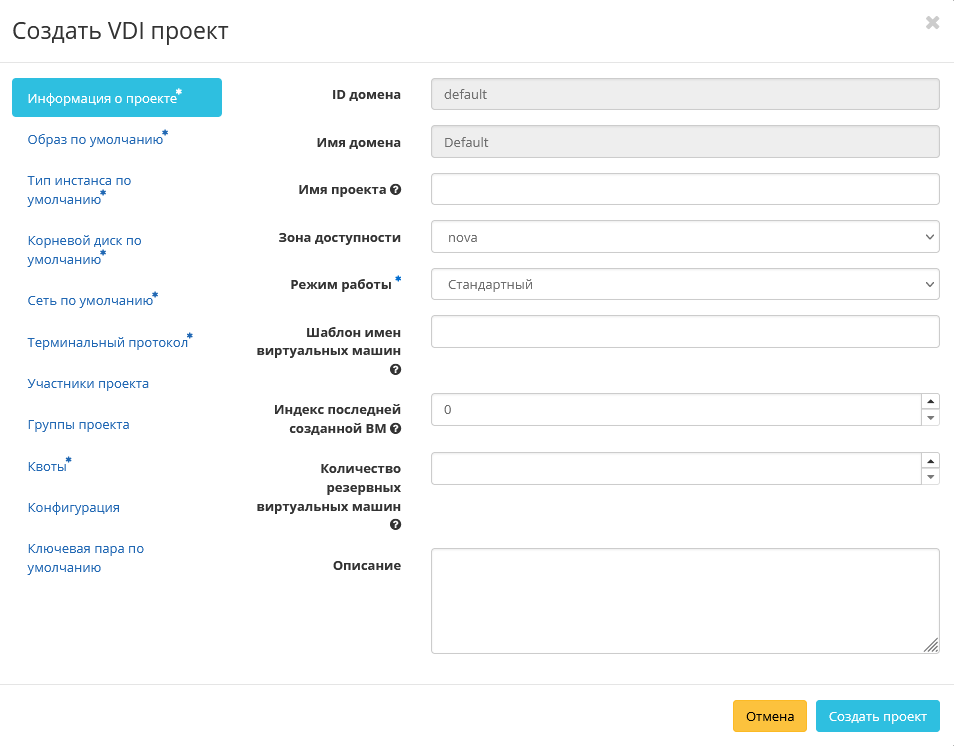
Task: Focus the Имя проекта input field
Action: tap(685, 189)
